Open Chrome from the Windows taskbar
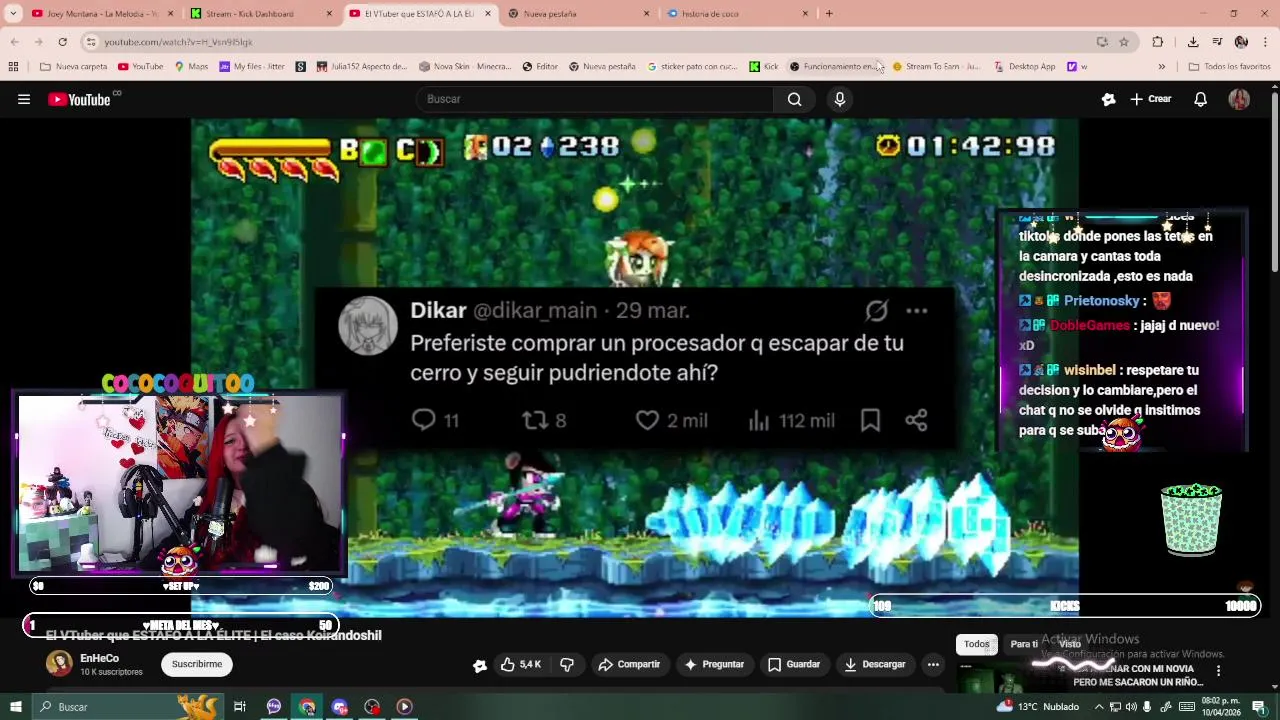This screenshot has height=720, width=1280. [x=307, y=707]
